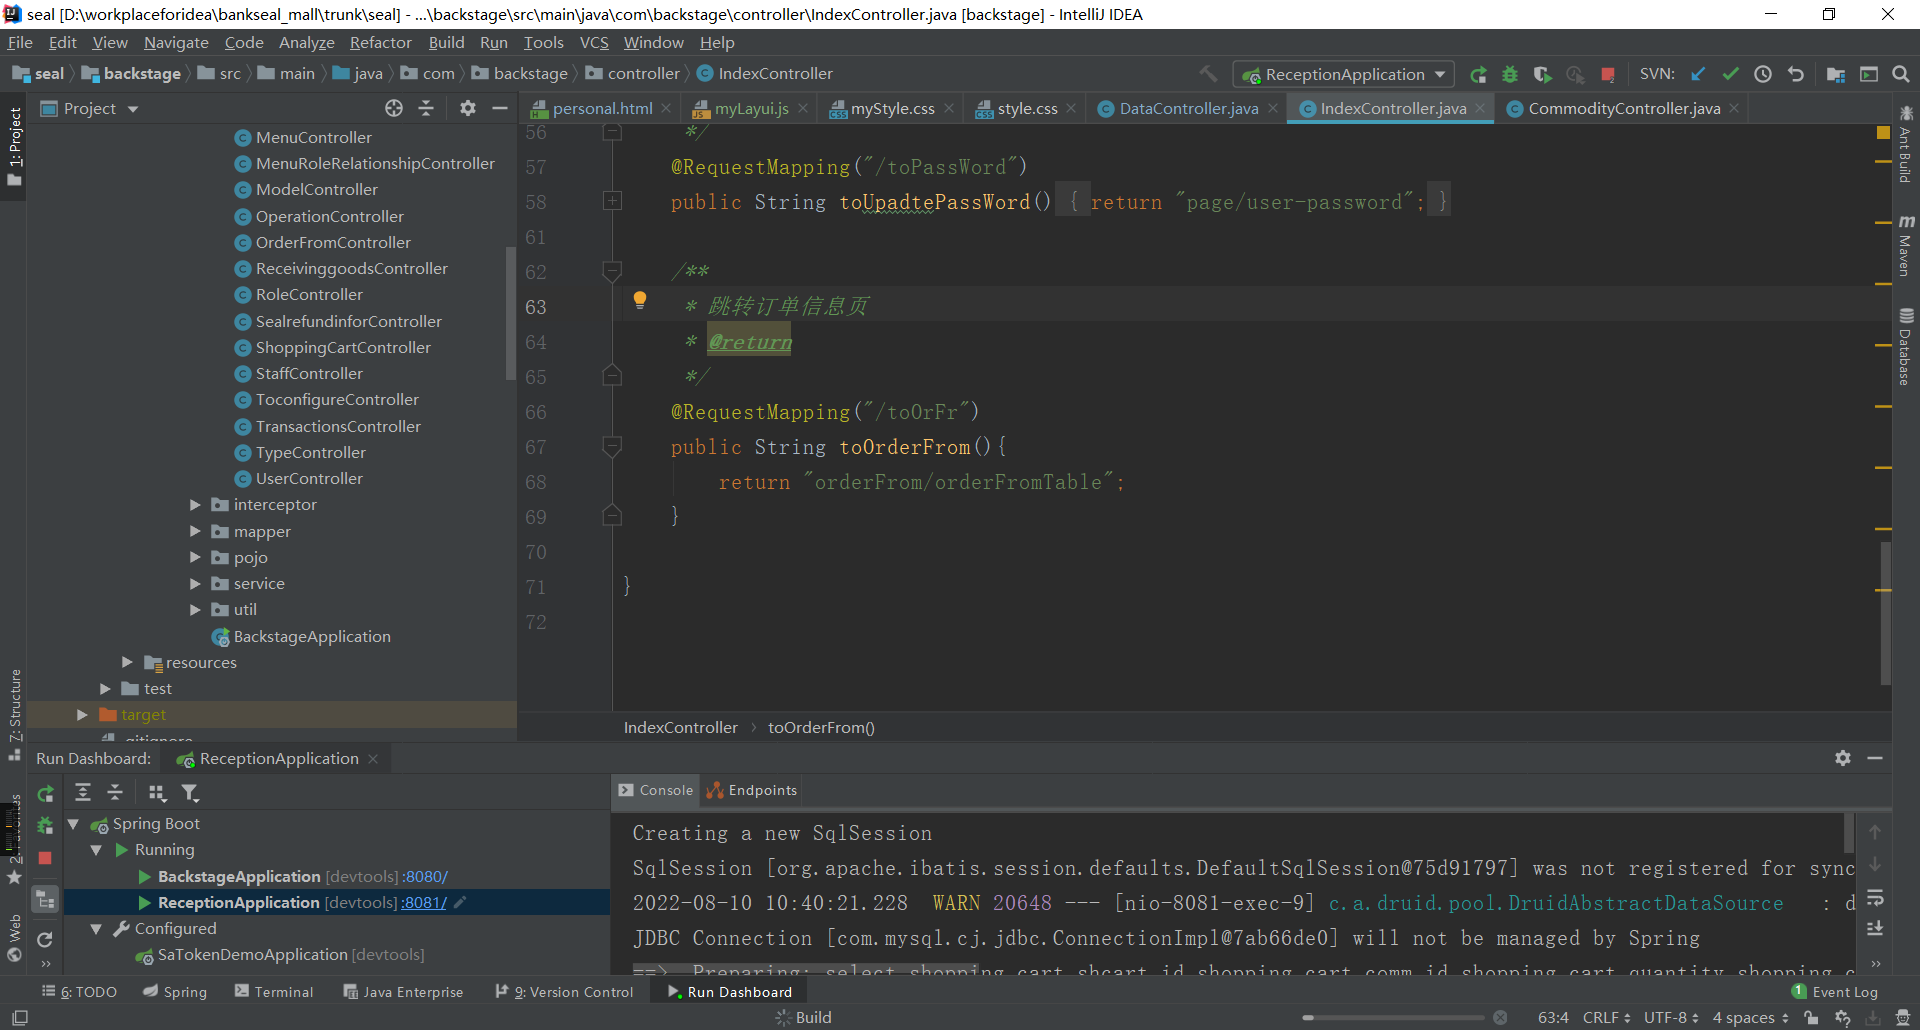The width and height of the screenshot is (1920, 1030).
Task: Click the red stop icon in Run Dashboard
Action: click(45, 858)
